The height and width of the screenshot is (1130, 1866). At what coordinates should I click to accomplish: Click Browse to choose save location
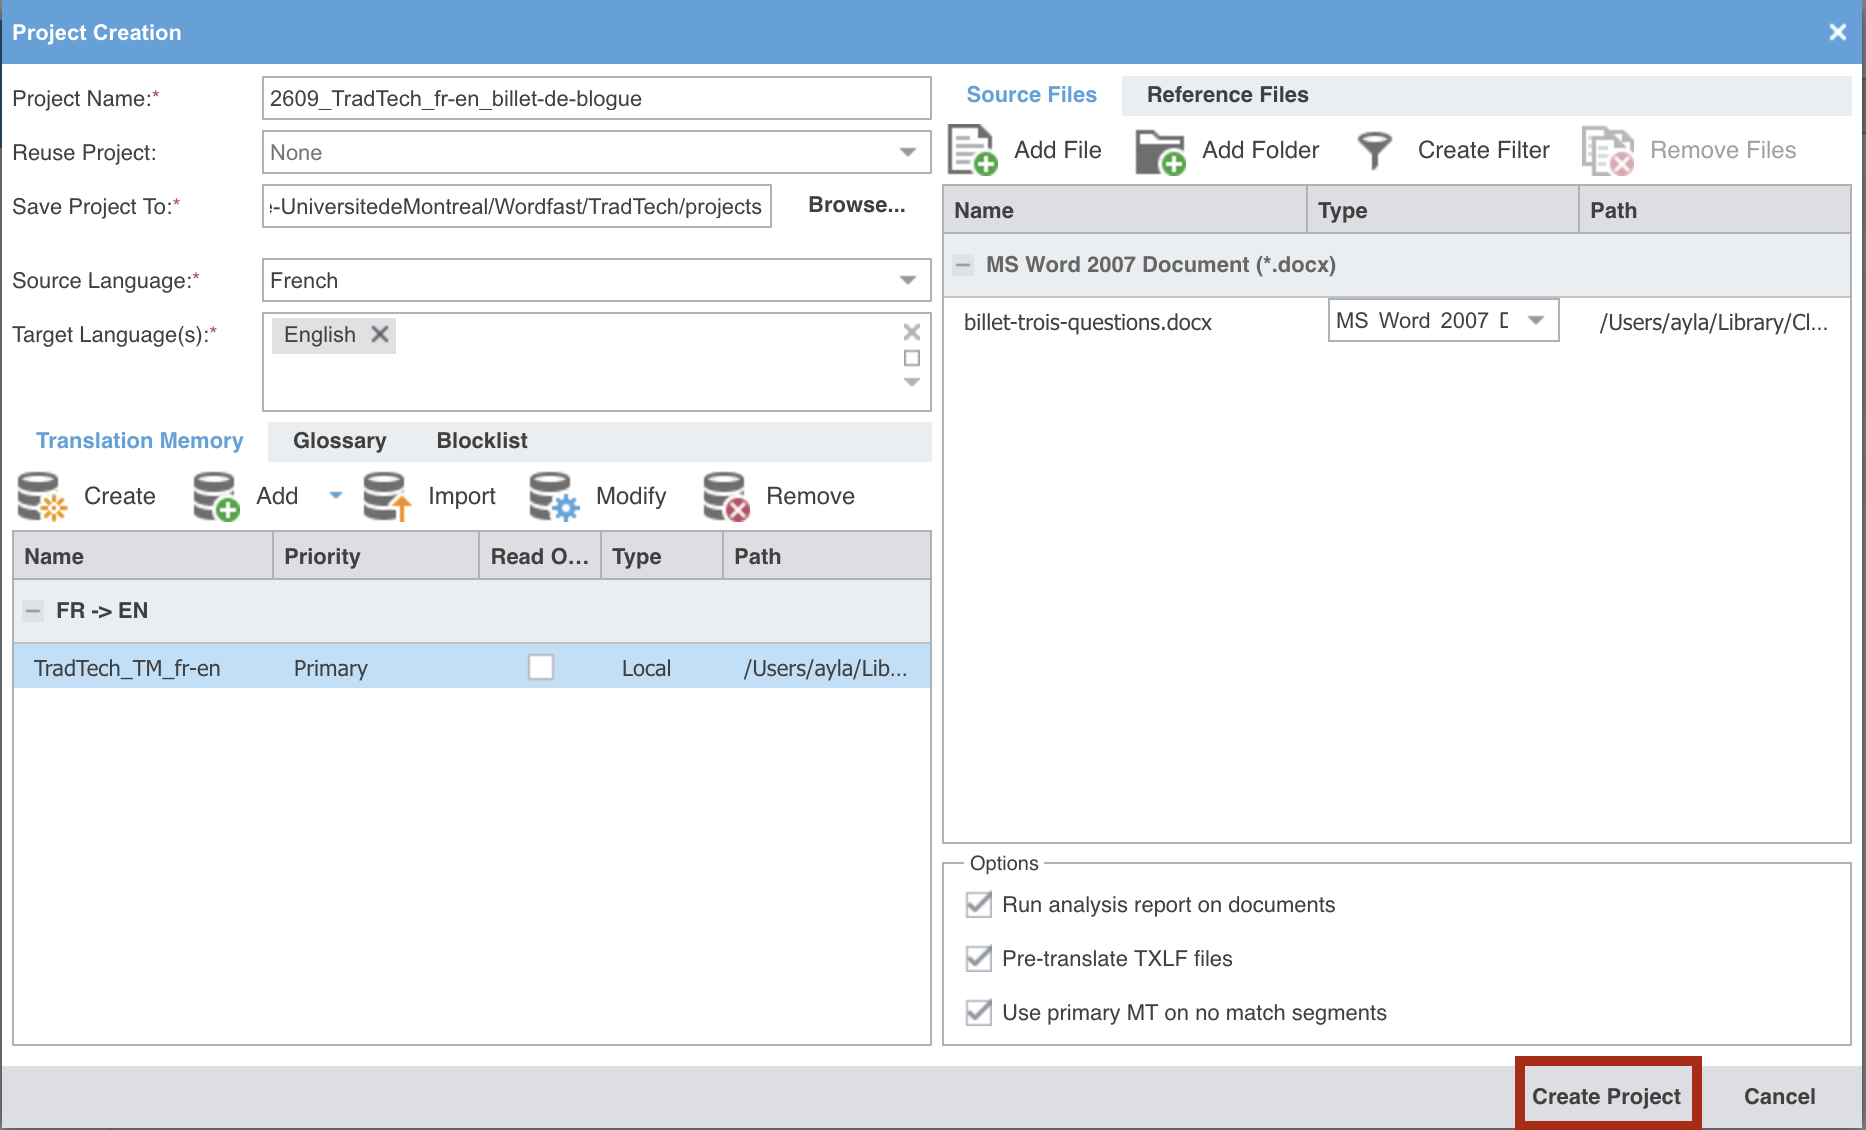pos(856,205)
